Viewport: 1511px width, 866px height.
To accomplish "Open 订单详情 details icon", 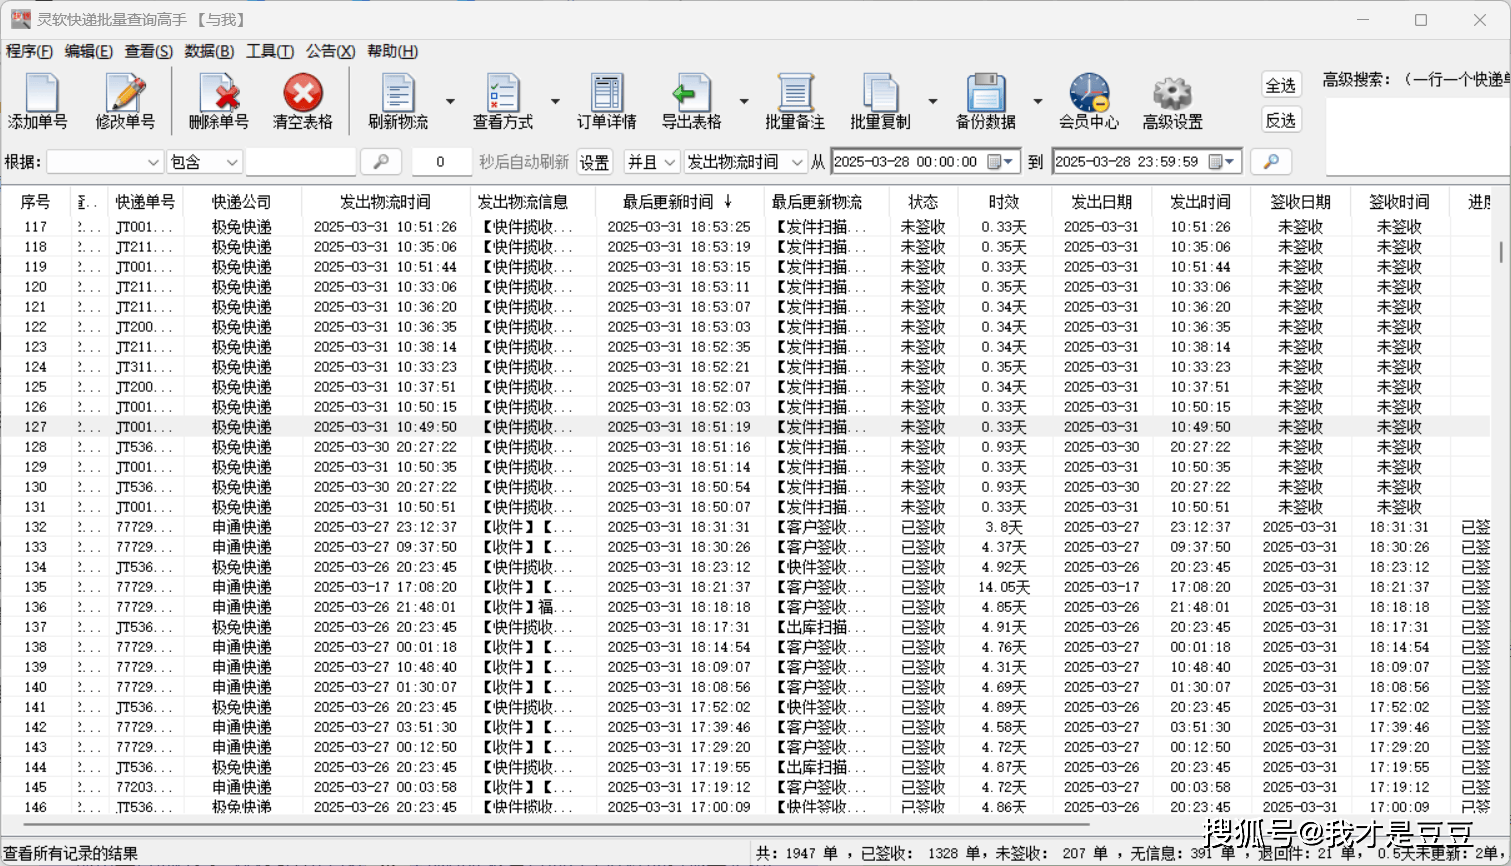I will [x=606, y=93].
